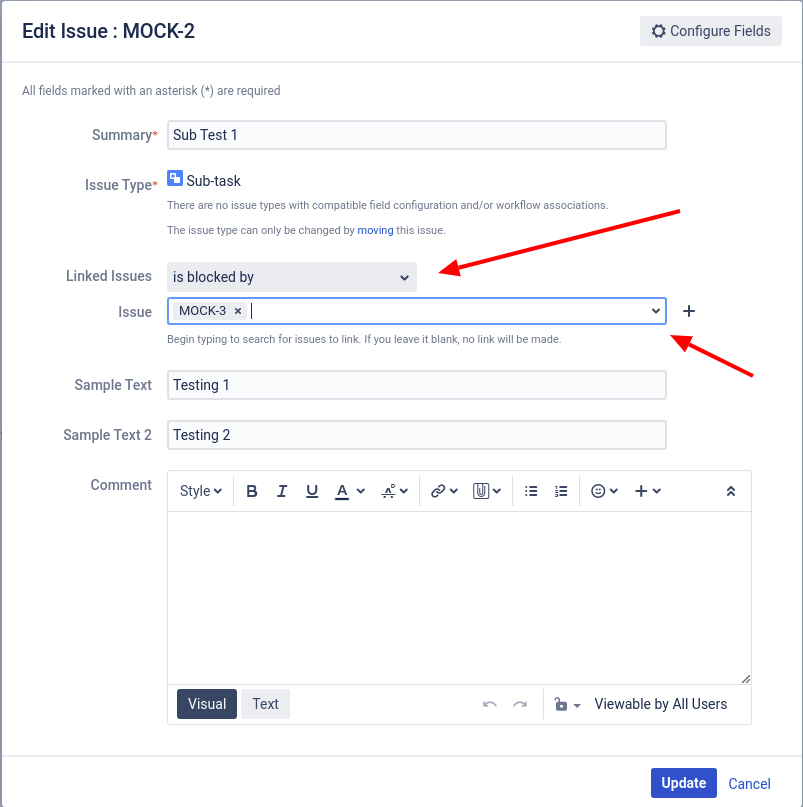Insert a numbered list in comment
803x807 pixels.
pyautogui.click(x=561, y=491)
